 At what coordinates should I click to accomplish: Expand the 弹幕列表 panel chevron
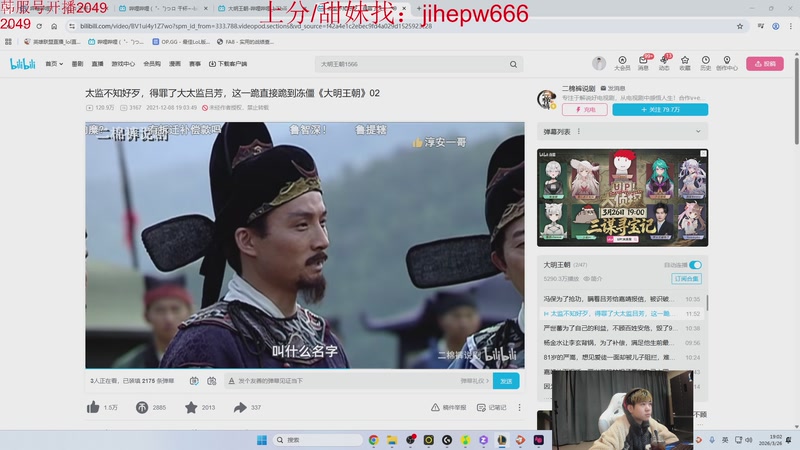point(698,132)
